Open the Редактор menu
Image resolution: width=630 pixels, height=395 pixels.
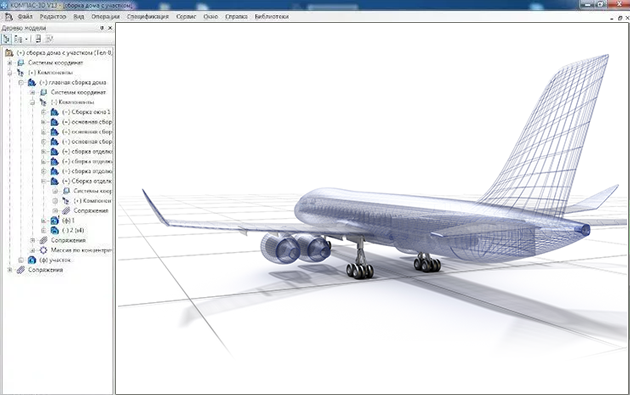click(x=53, y=16)
